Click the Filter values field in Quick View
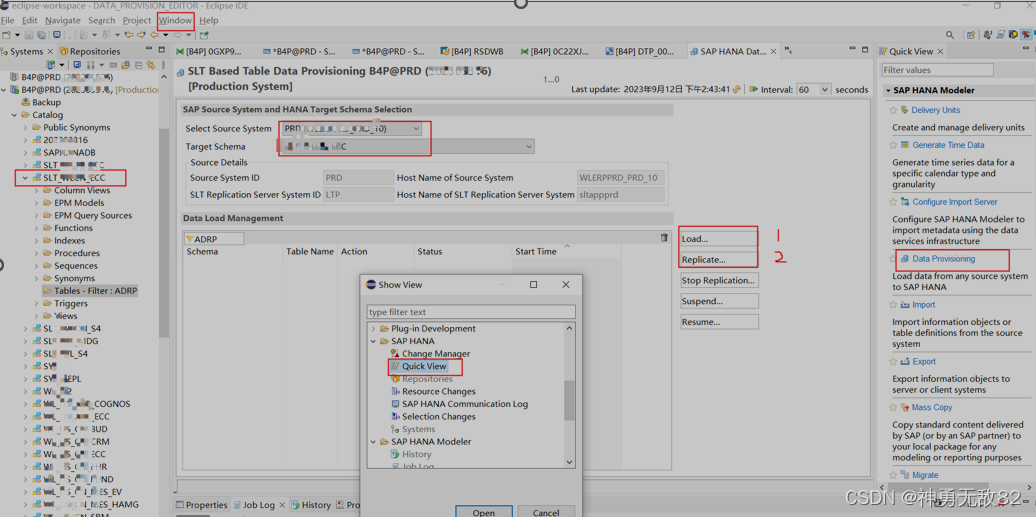 tap(937, 70)
